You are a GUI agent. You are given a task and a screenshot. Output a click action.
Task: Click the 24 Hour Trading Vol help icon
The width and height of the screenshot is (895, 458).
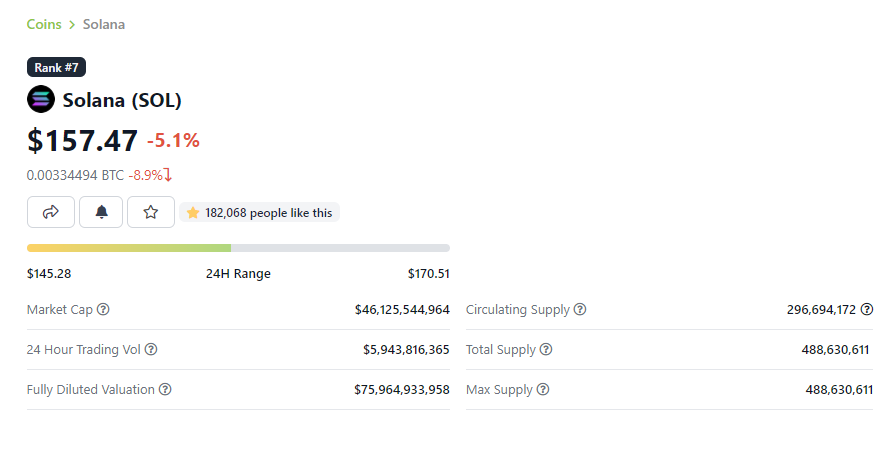click(151, 349)
